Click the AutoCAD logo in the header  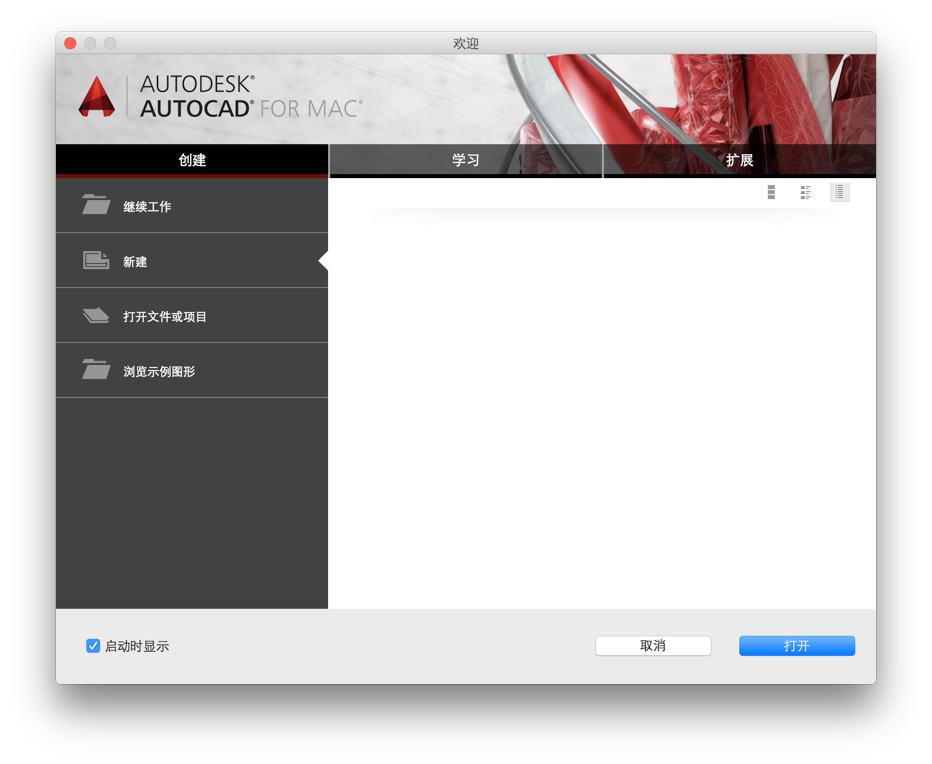pos(96,96)
